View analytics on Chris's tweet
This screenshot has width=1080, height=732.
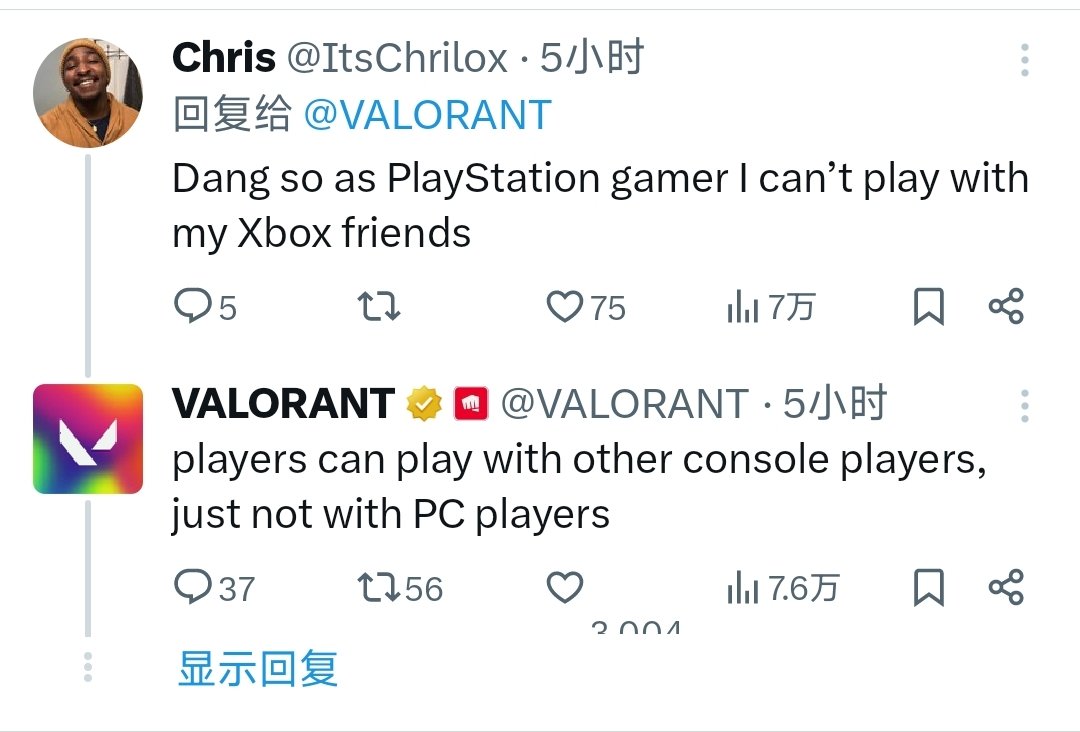[742, 308]
